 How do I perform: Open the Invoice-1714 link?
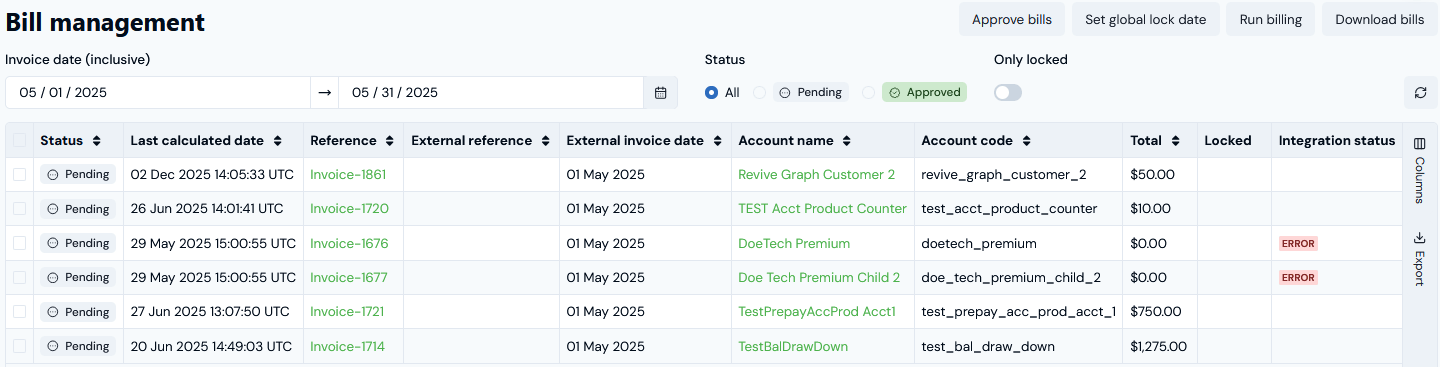click(347, 346)
